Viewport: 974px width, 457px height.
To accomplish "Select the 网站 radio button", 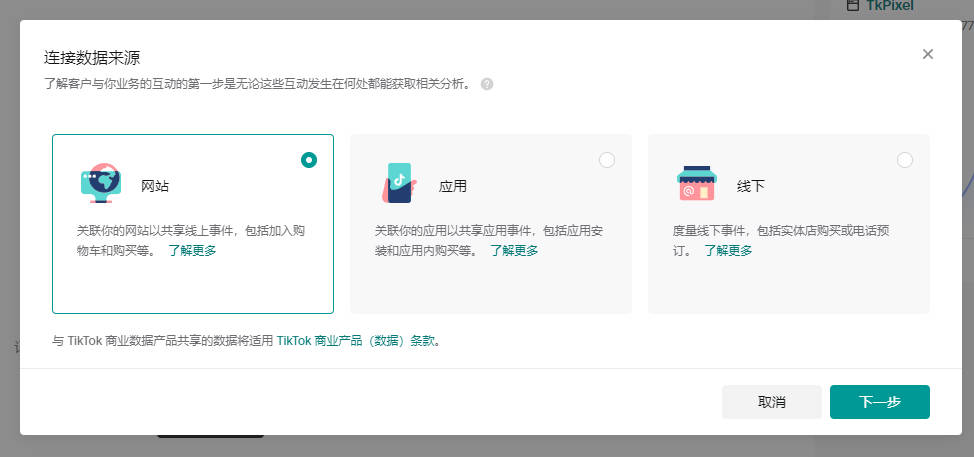I will coord(309,160).
